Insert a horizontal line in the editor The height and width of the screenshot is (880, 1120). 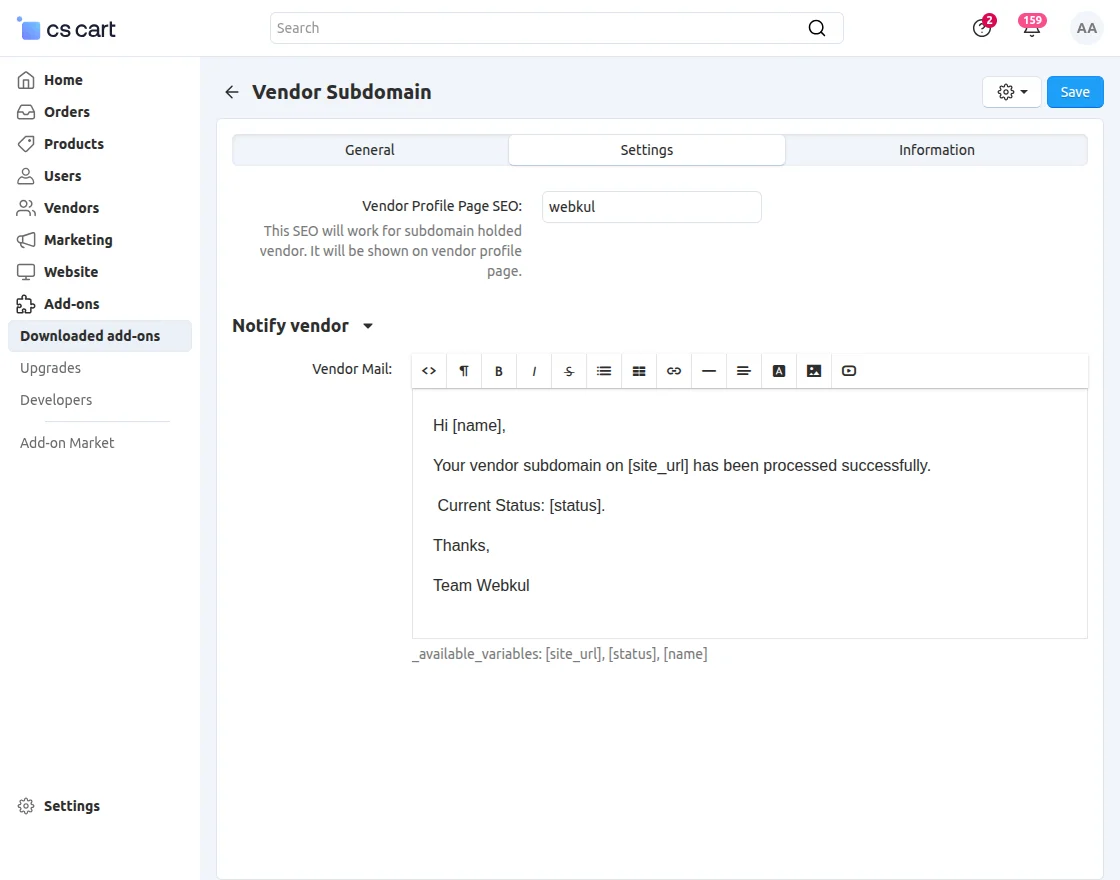708,370
